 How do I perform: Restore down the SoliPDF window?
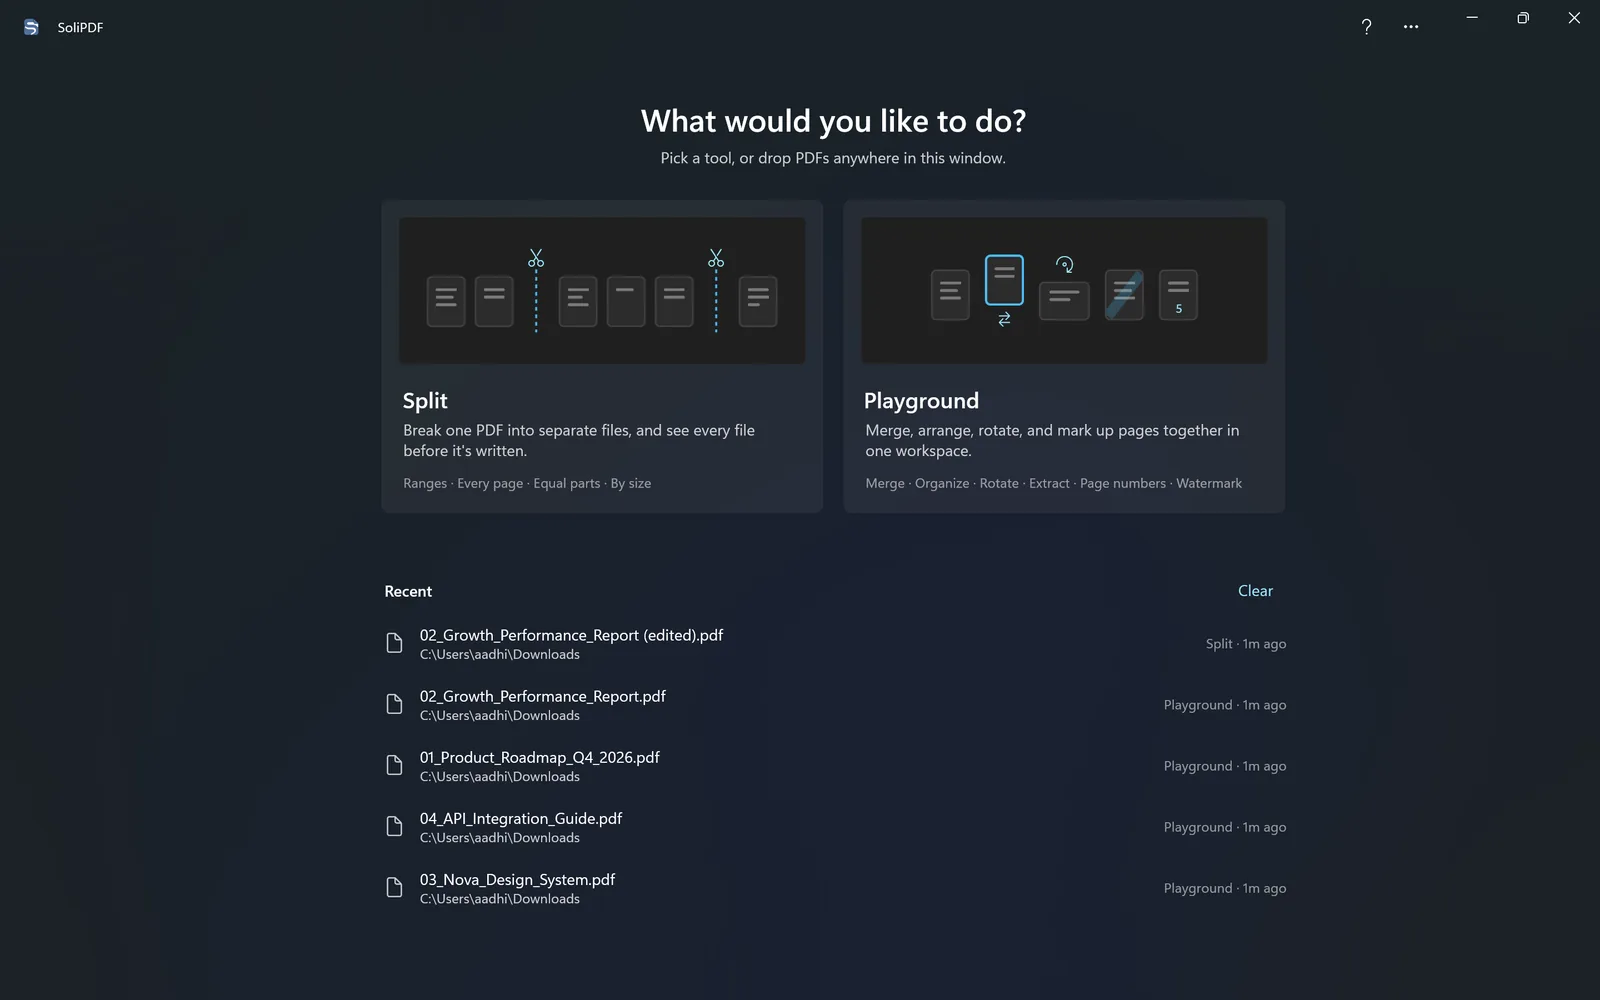(x=1523, y=18)
